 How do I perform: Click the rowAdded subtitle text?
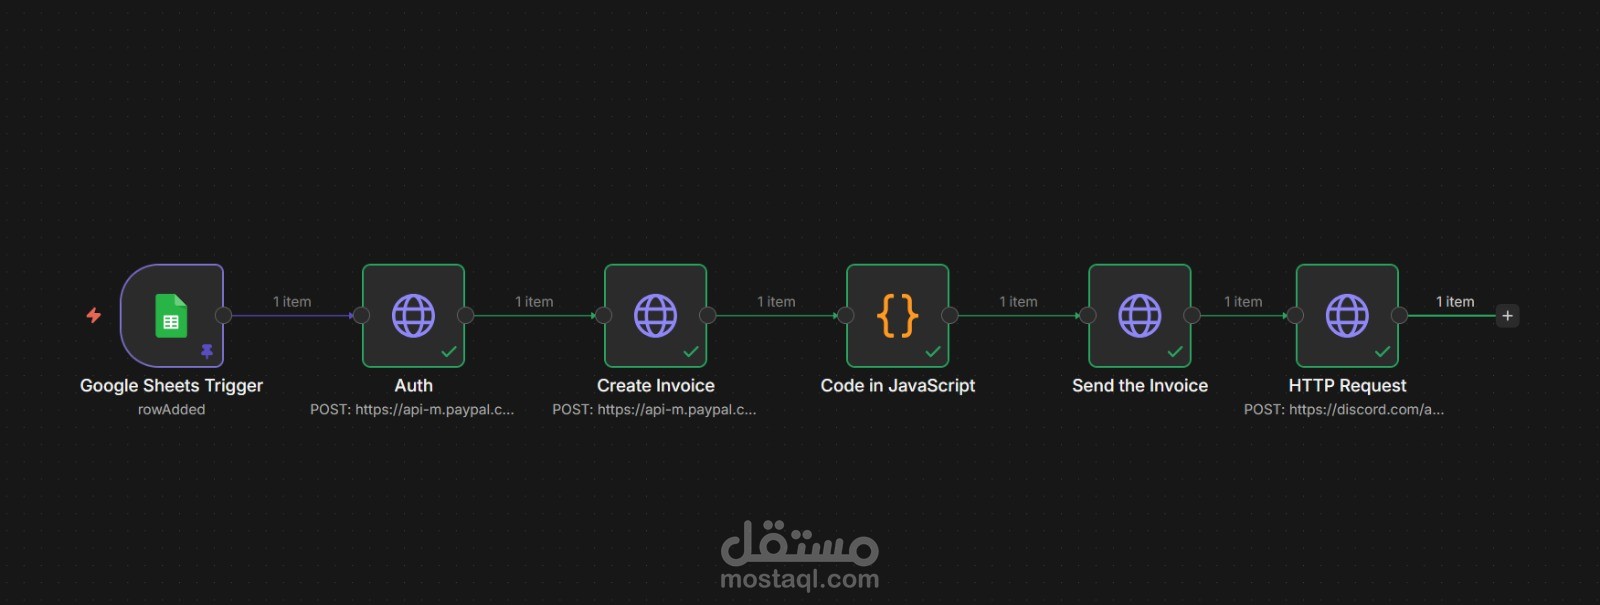coord(171,409)
